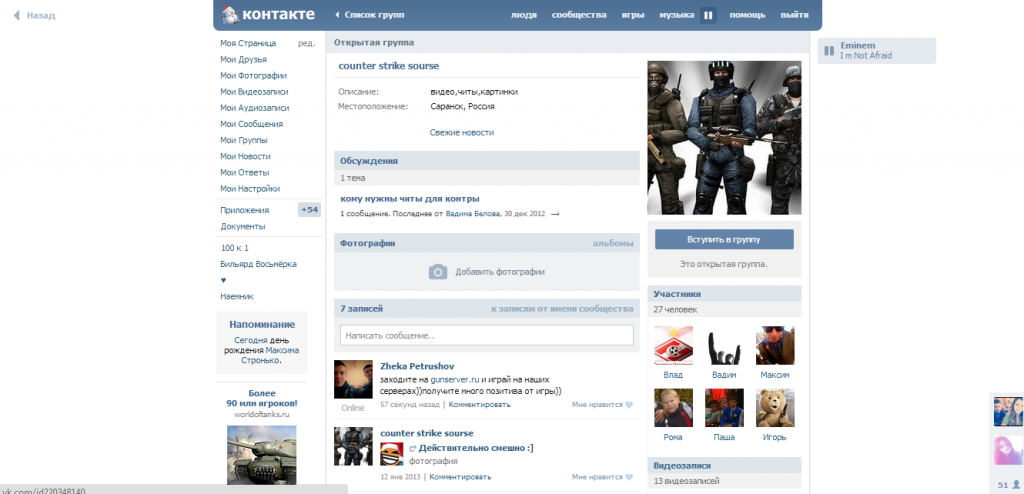The height and width of the screenshot is (494, 1024).
Task: Open the сообщества menu item
Action: point(579,15)
